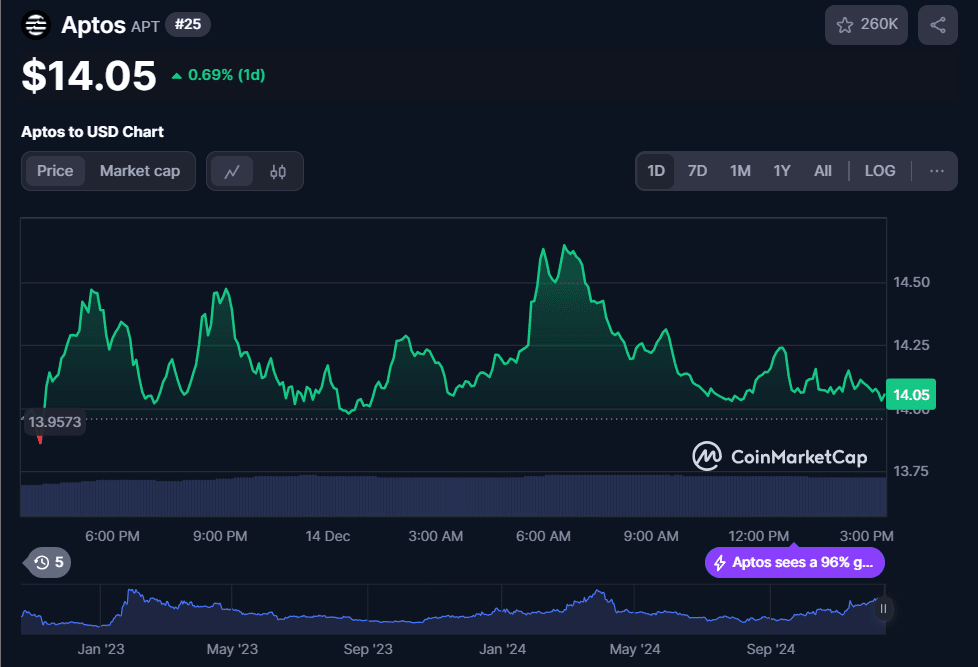Add Aptos to watchlist via star button
Screen dimensions: 978x667
click(x=866, y=25)
